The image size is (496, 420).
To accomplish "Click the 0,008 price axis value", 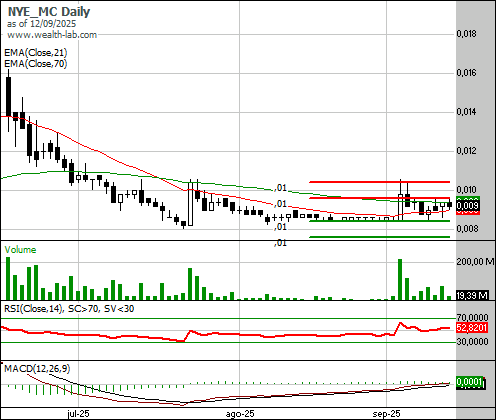I will 467,229.
